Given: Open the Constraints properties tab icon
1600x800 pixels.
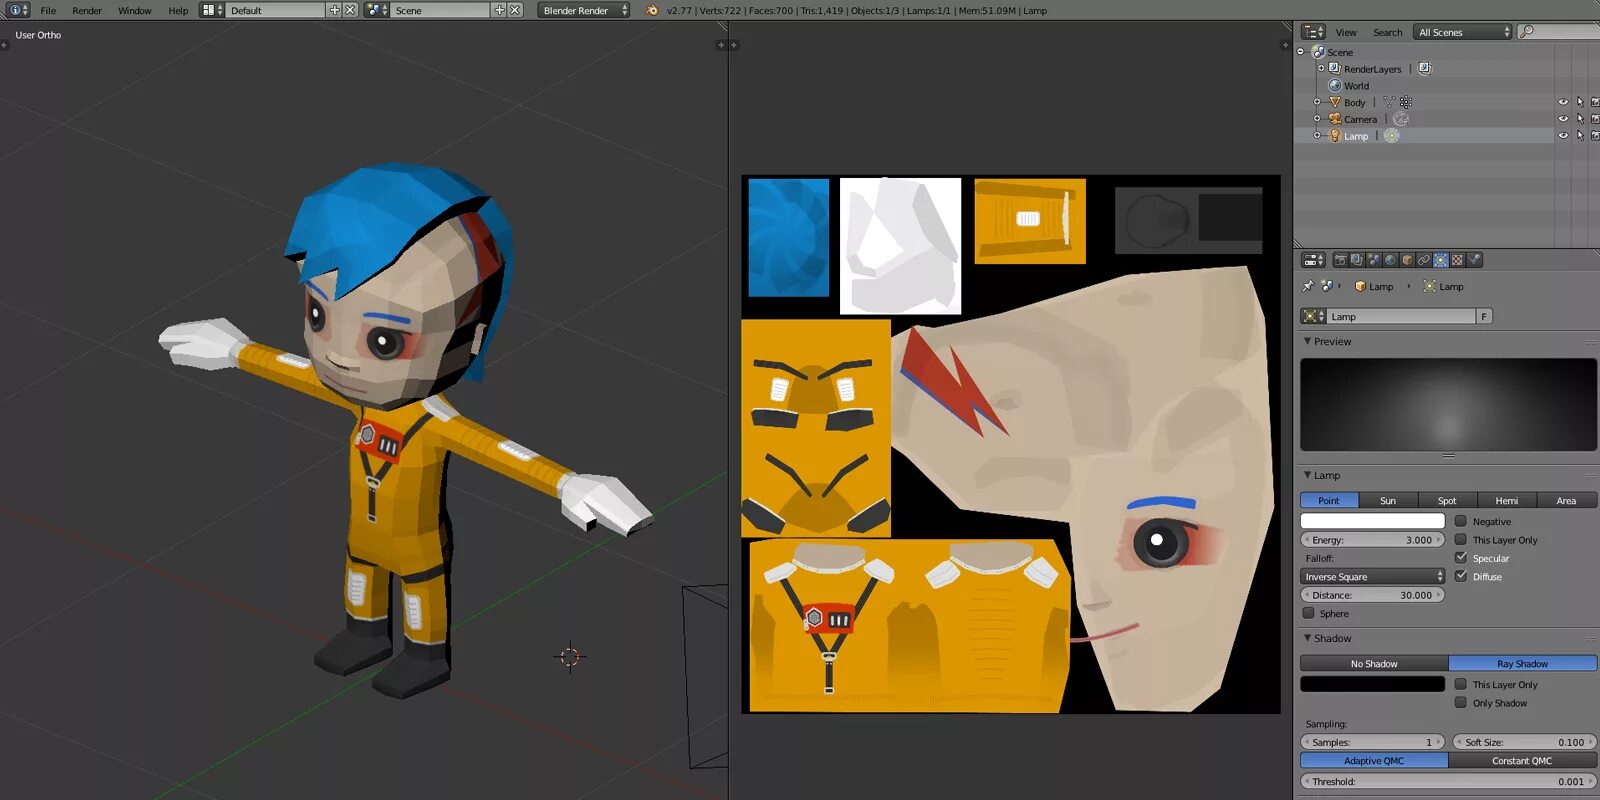Looking at the screenshot, I should (1424, 260).
